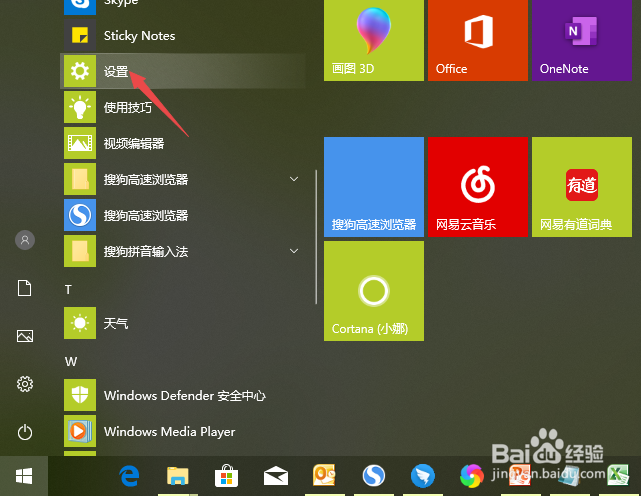
Task: Open 使用技巧 tips app
Action: (183, 107)
